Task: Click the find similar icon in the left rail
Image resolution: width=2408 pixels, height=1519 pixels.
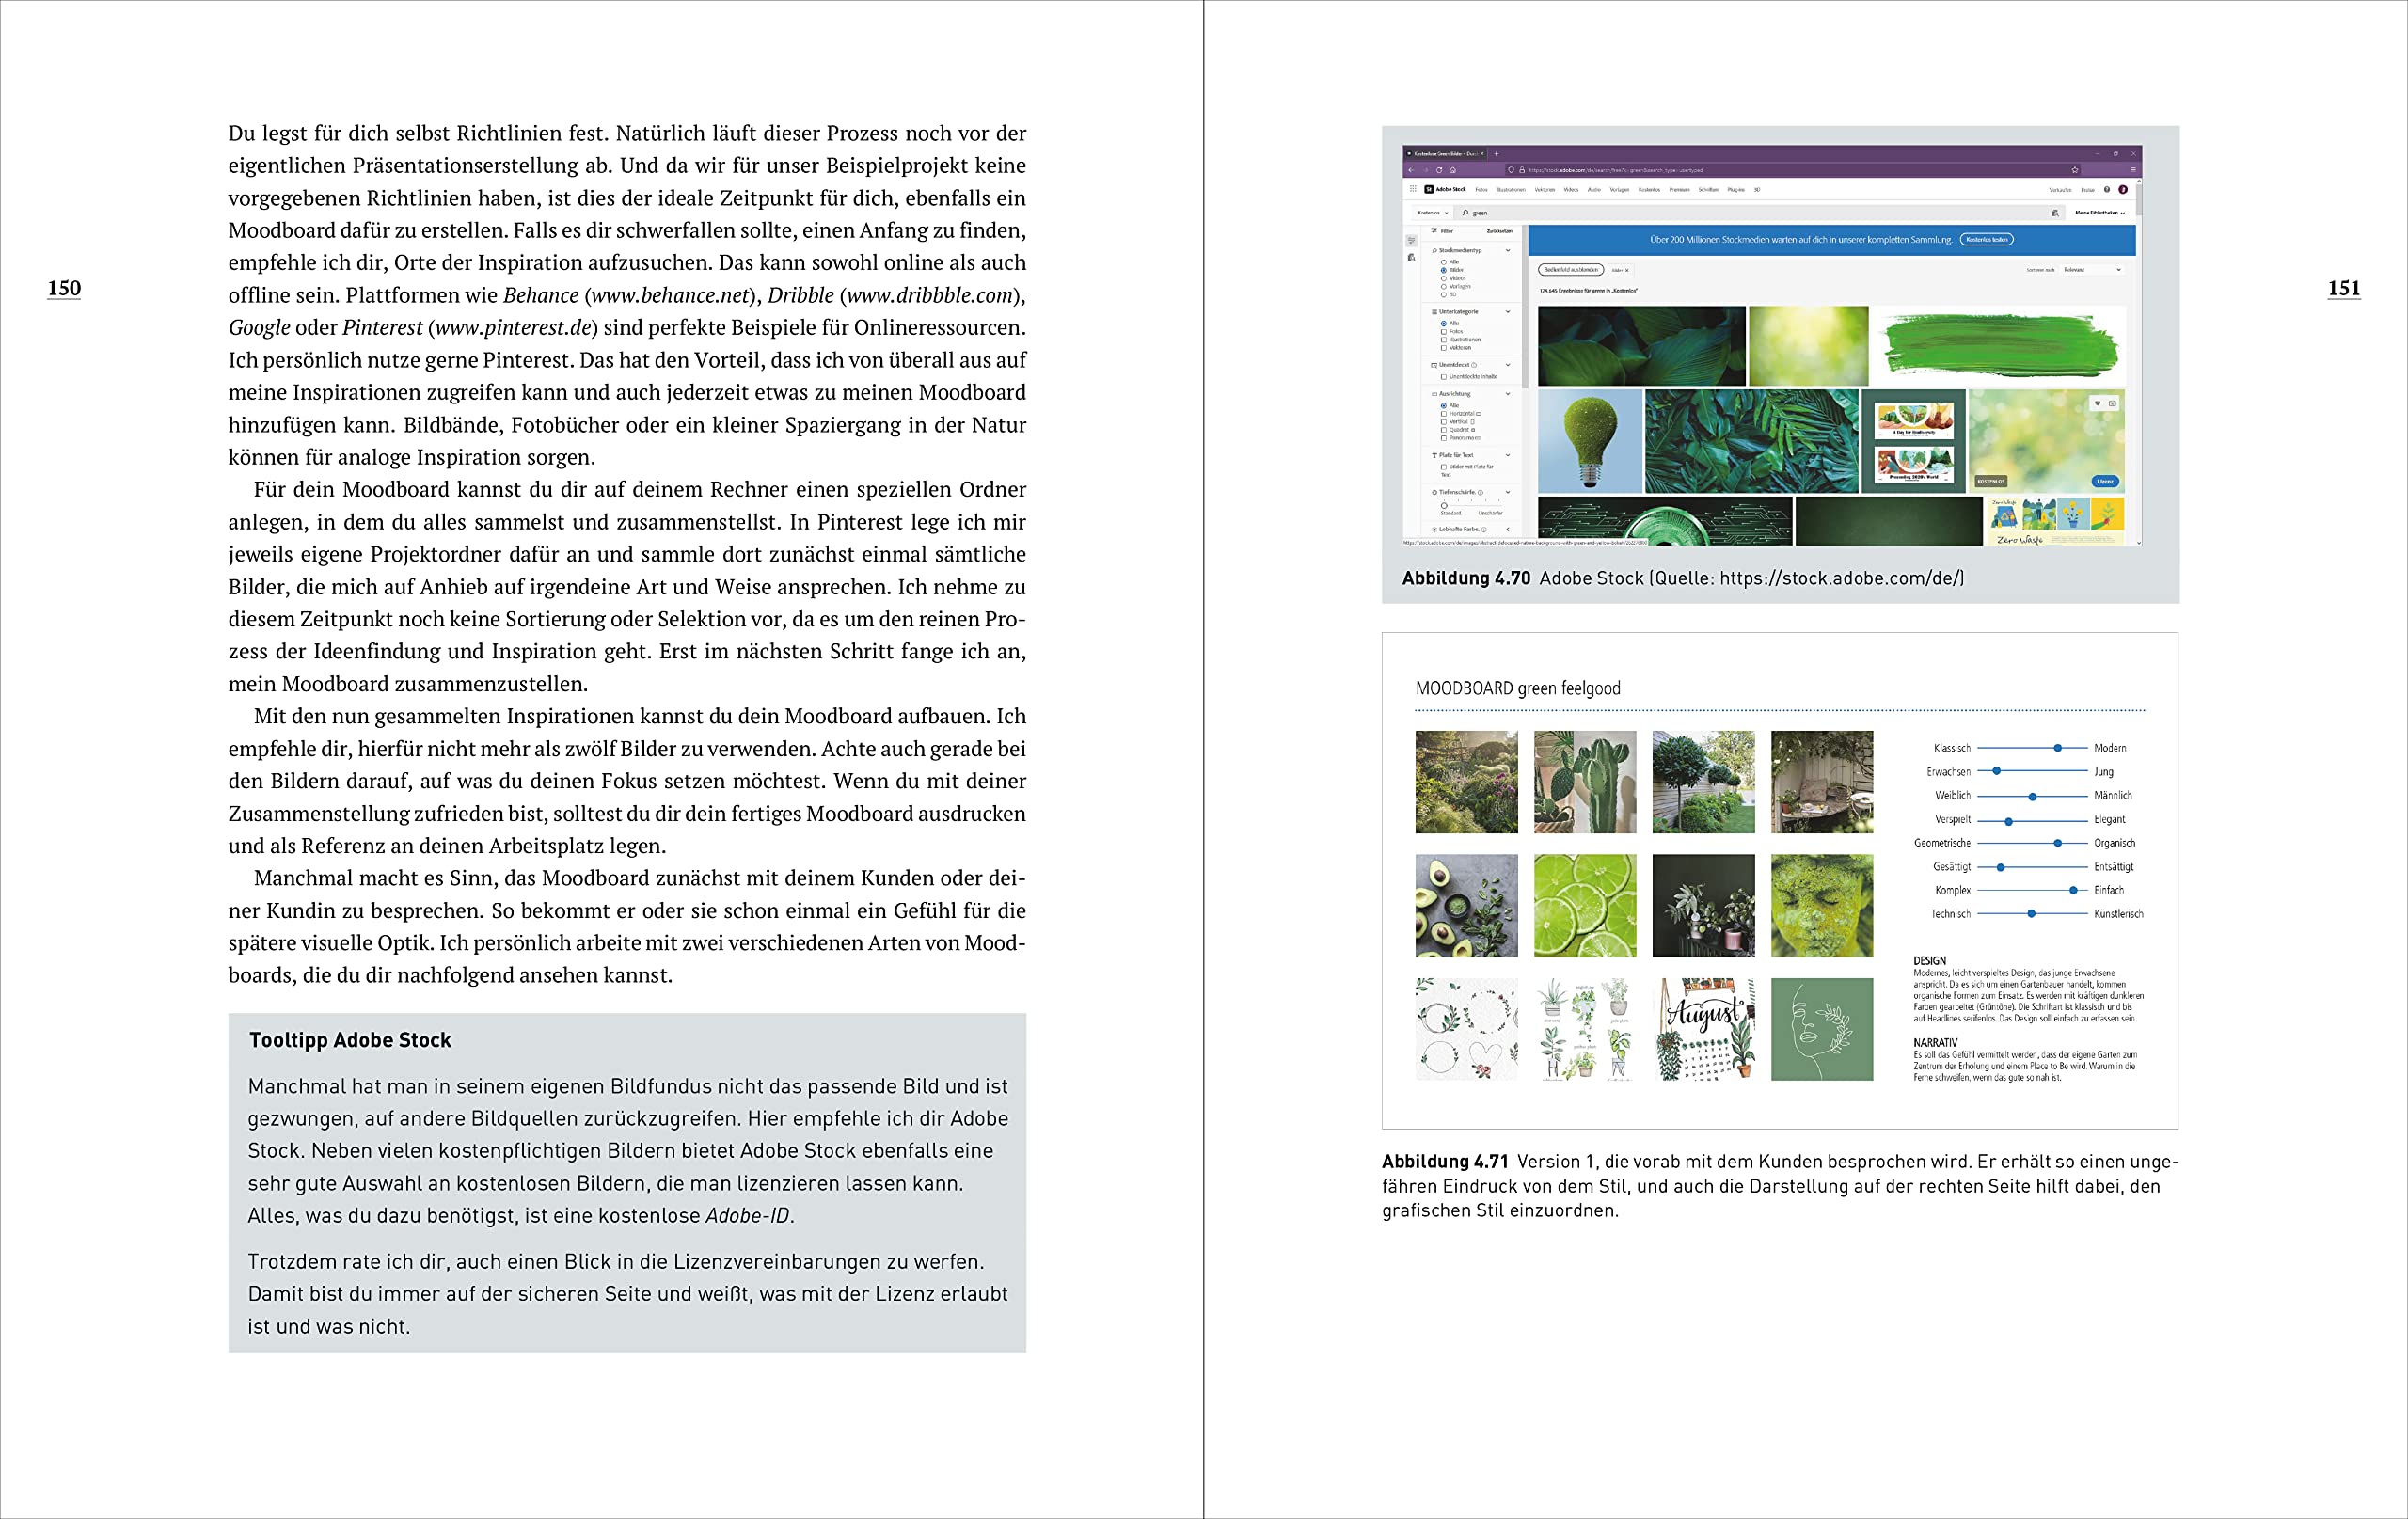Action: [1411, 257]
